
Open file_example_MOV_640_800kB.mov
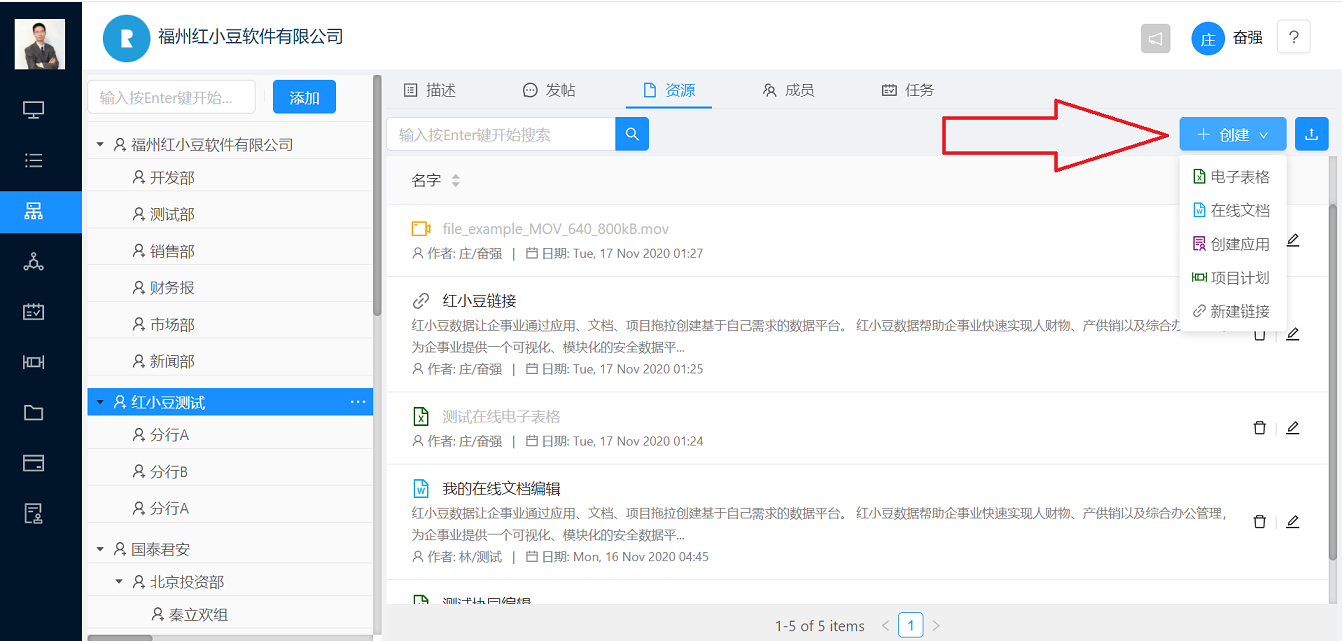pyautogui.click(x=555, y=229)
